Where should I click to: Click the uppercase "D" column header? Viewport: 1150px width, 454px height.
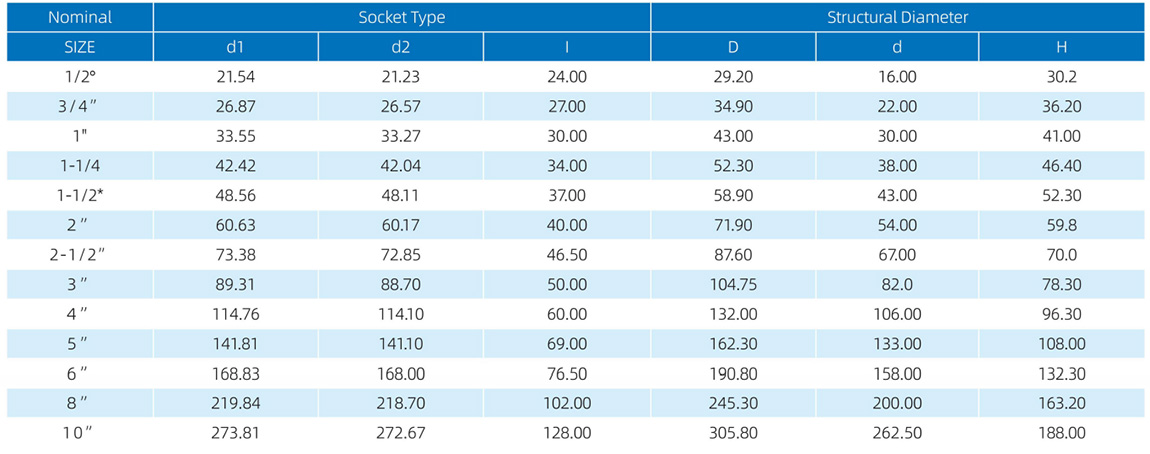pyautogui.click(x=733, y=47)
